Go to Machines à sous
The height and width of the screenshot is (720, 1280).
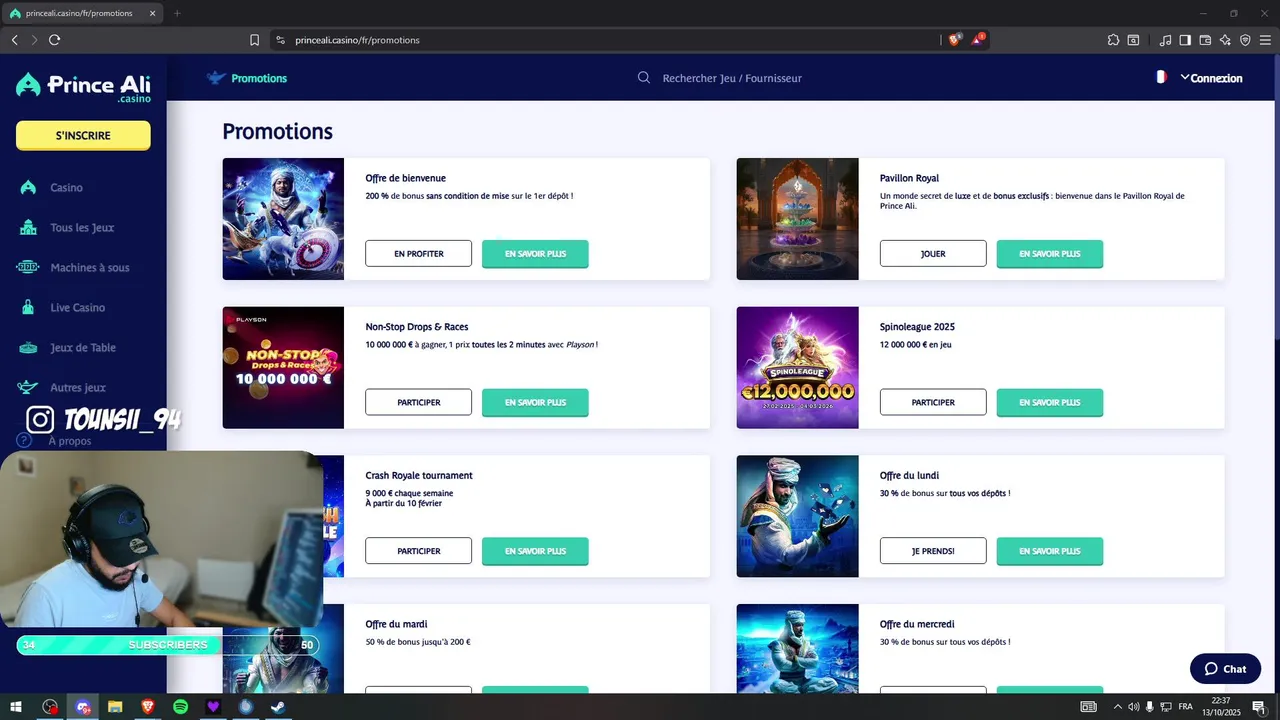pyautogui.click(x=90, y=267)
